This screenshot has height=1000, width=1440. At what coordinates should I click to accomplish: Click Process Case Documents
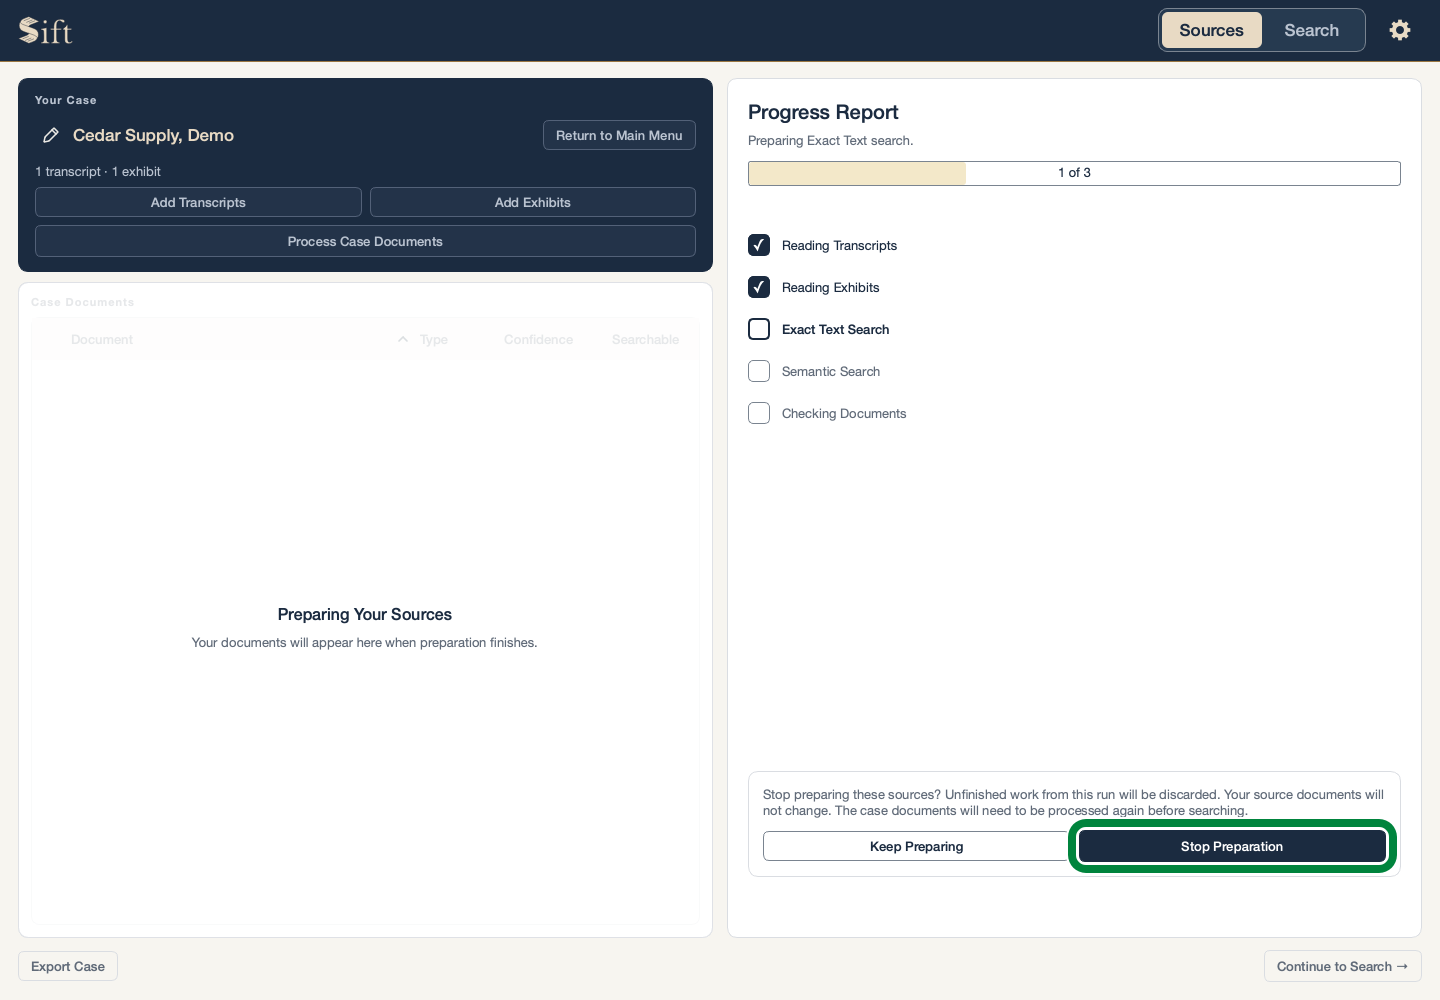click(x=365, y=241)
